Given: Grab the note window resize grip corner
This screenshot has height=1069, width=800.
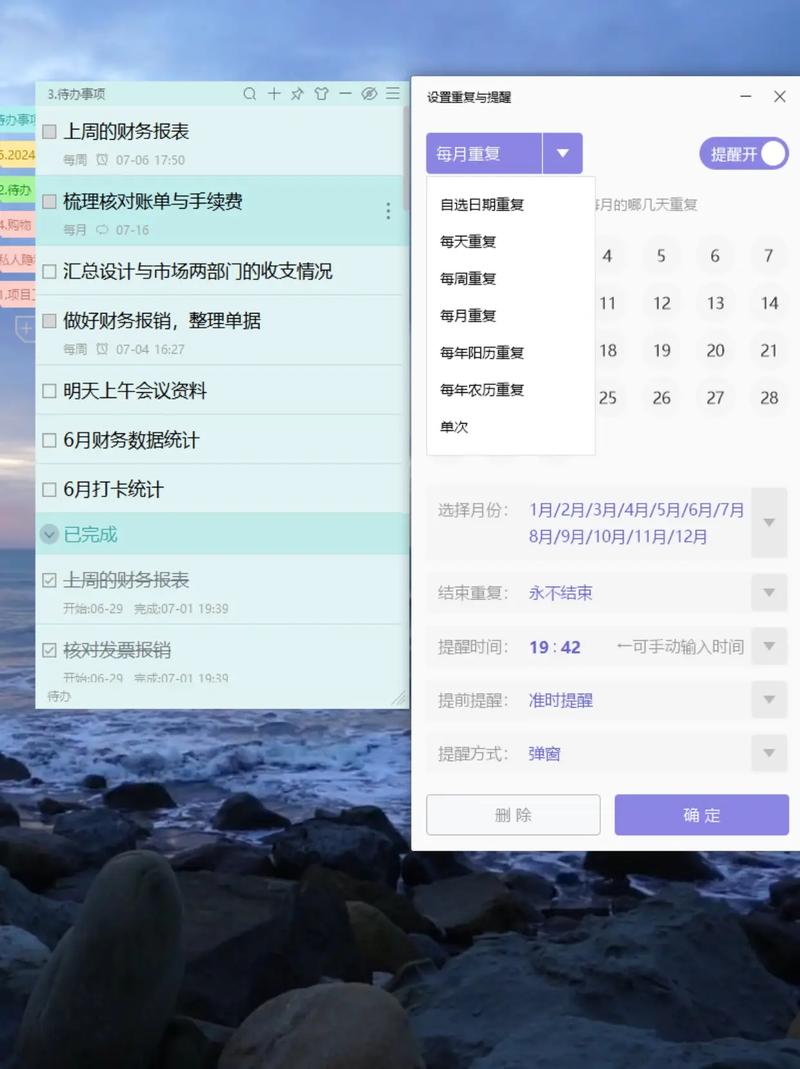Looking at the screenshot, I should (x=398, y=697).
